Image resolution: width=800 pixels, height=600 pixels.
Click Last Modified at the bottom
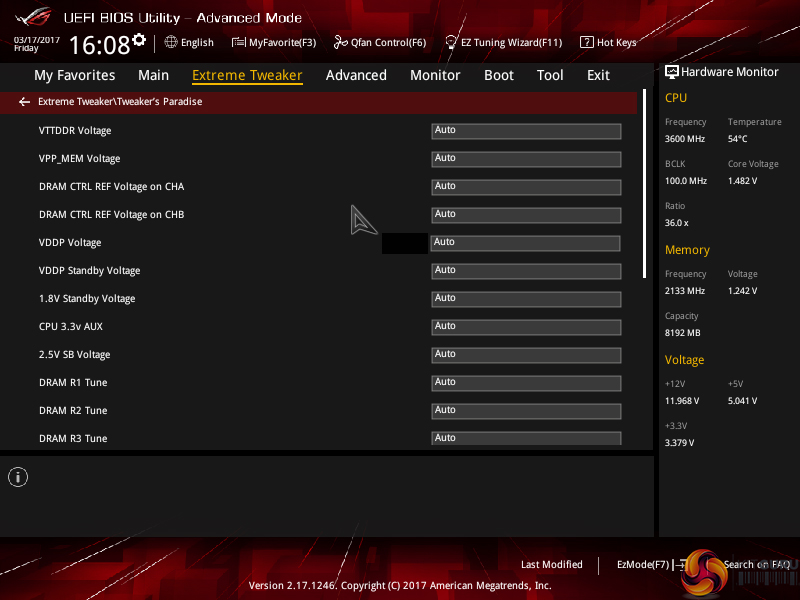(552, 564)
